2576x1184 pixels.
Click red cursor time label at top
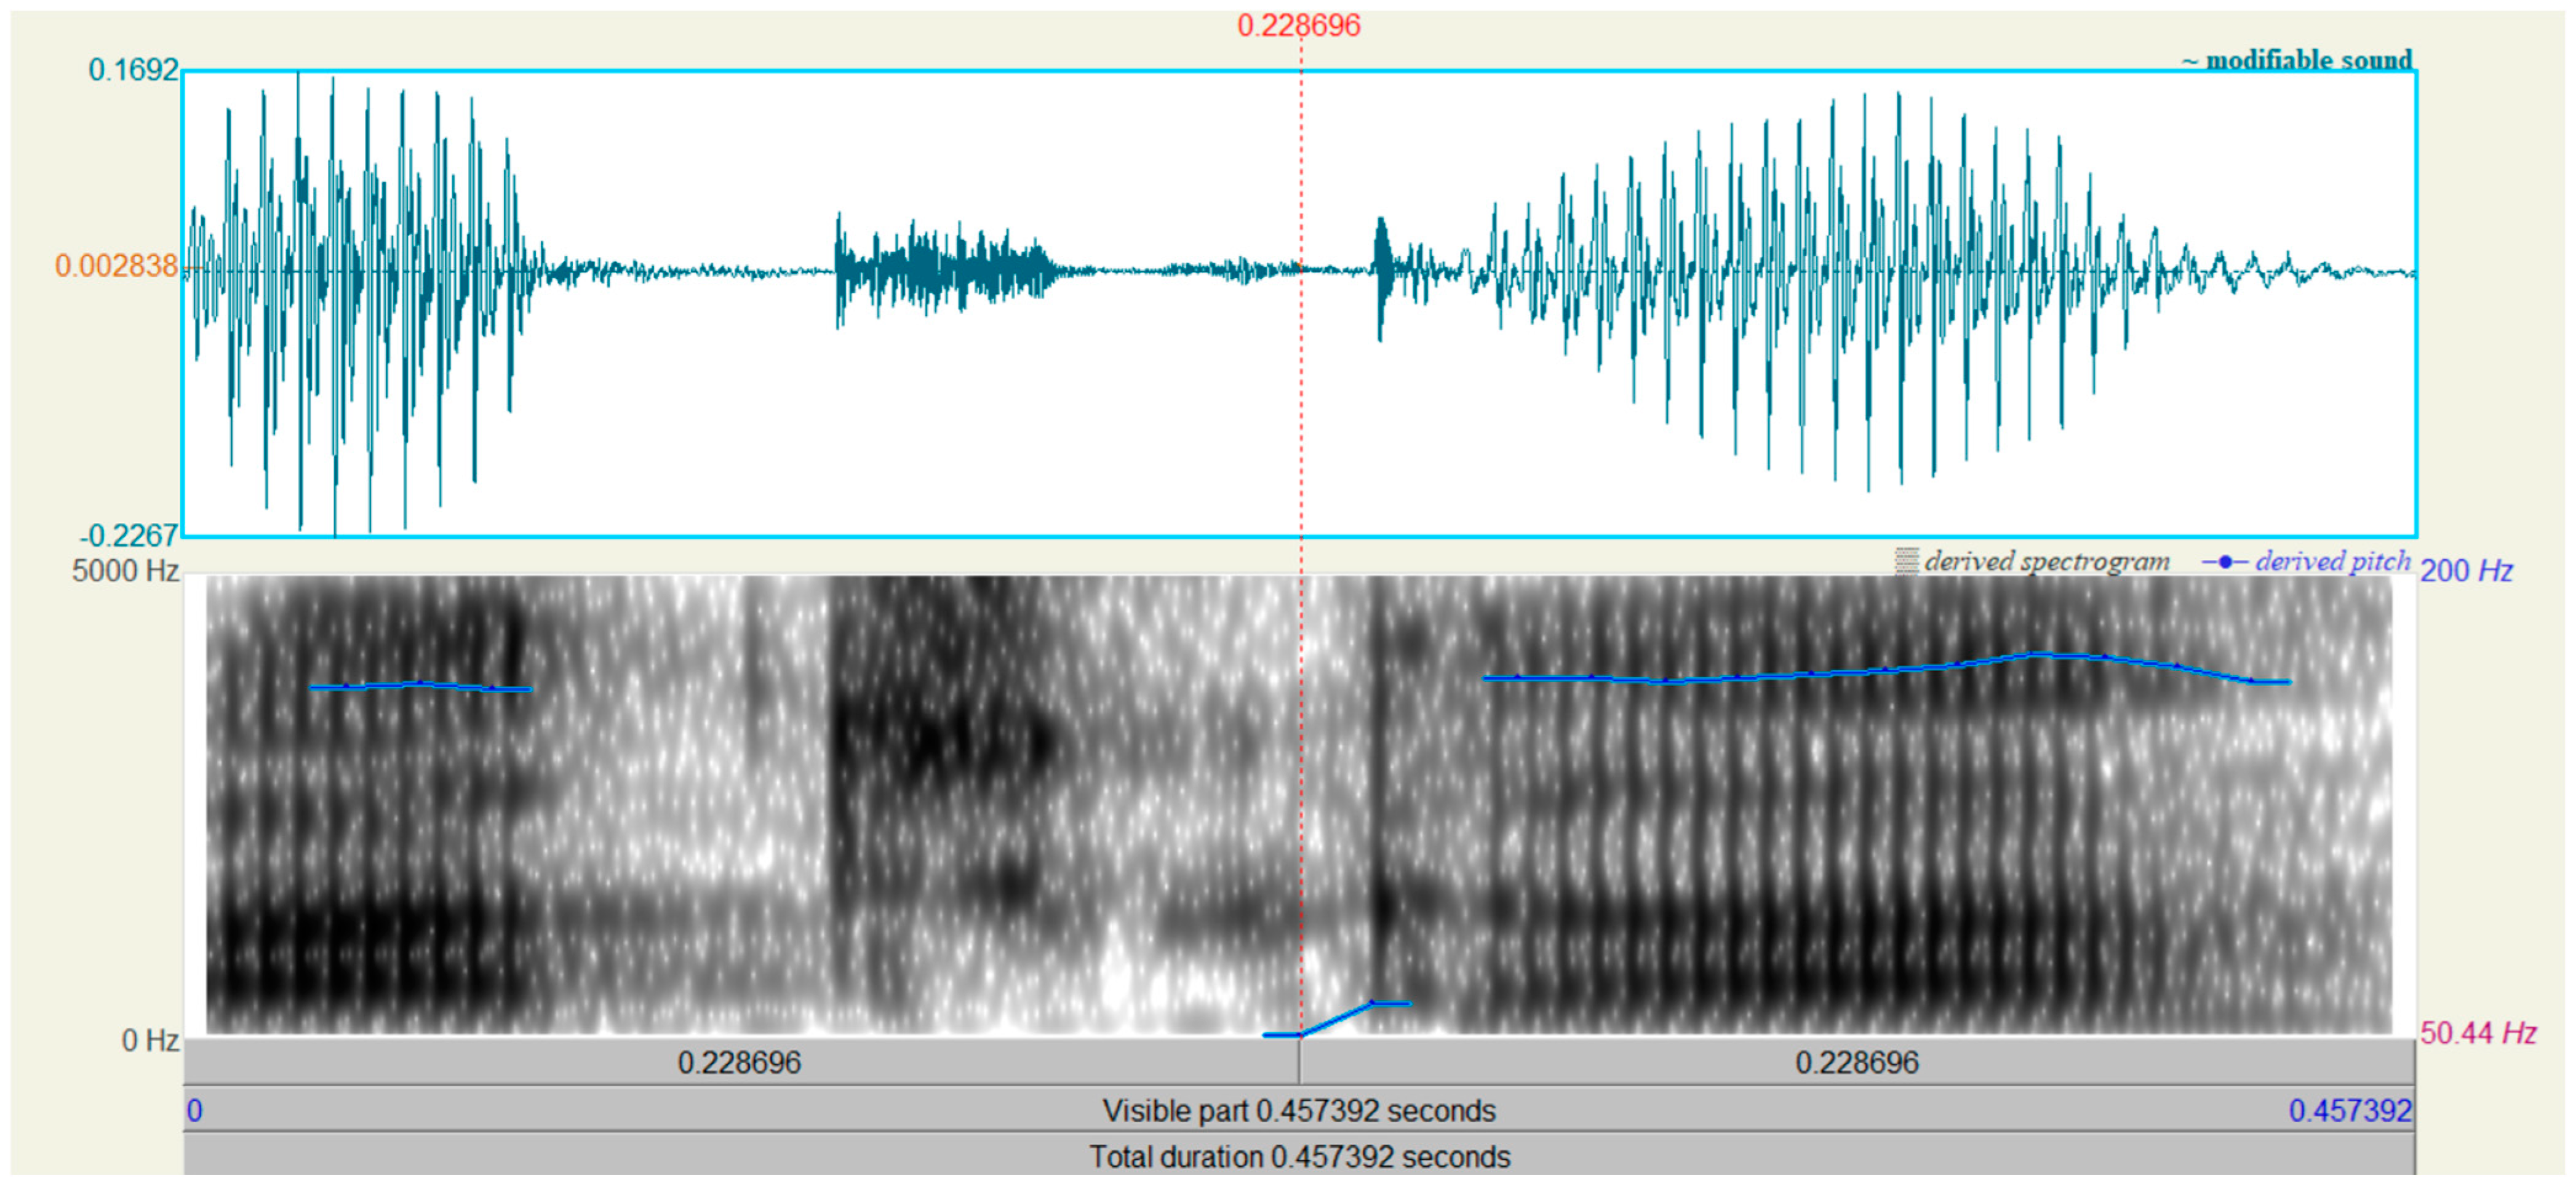click(x=1298, y=25)
